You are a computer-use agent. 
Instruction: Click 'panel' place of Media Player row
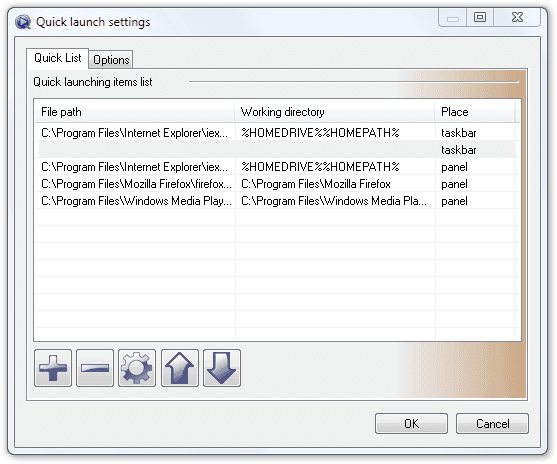click(454, 201)
